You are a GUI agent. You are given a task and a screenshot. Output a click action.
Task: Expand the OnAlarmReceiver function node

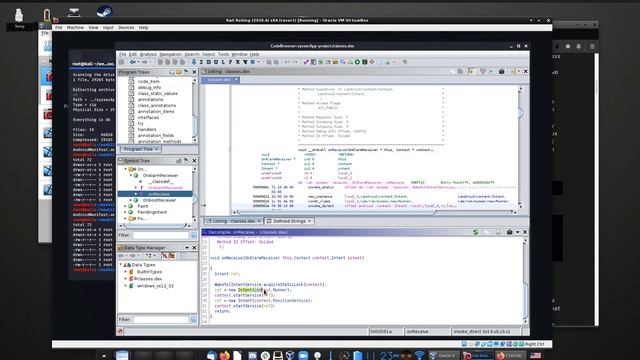136,188
